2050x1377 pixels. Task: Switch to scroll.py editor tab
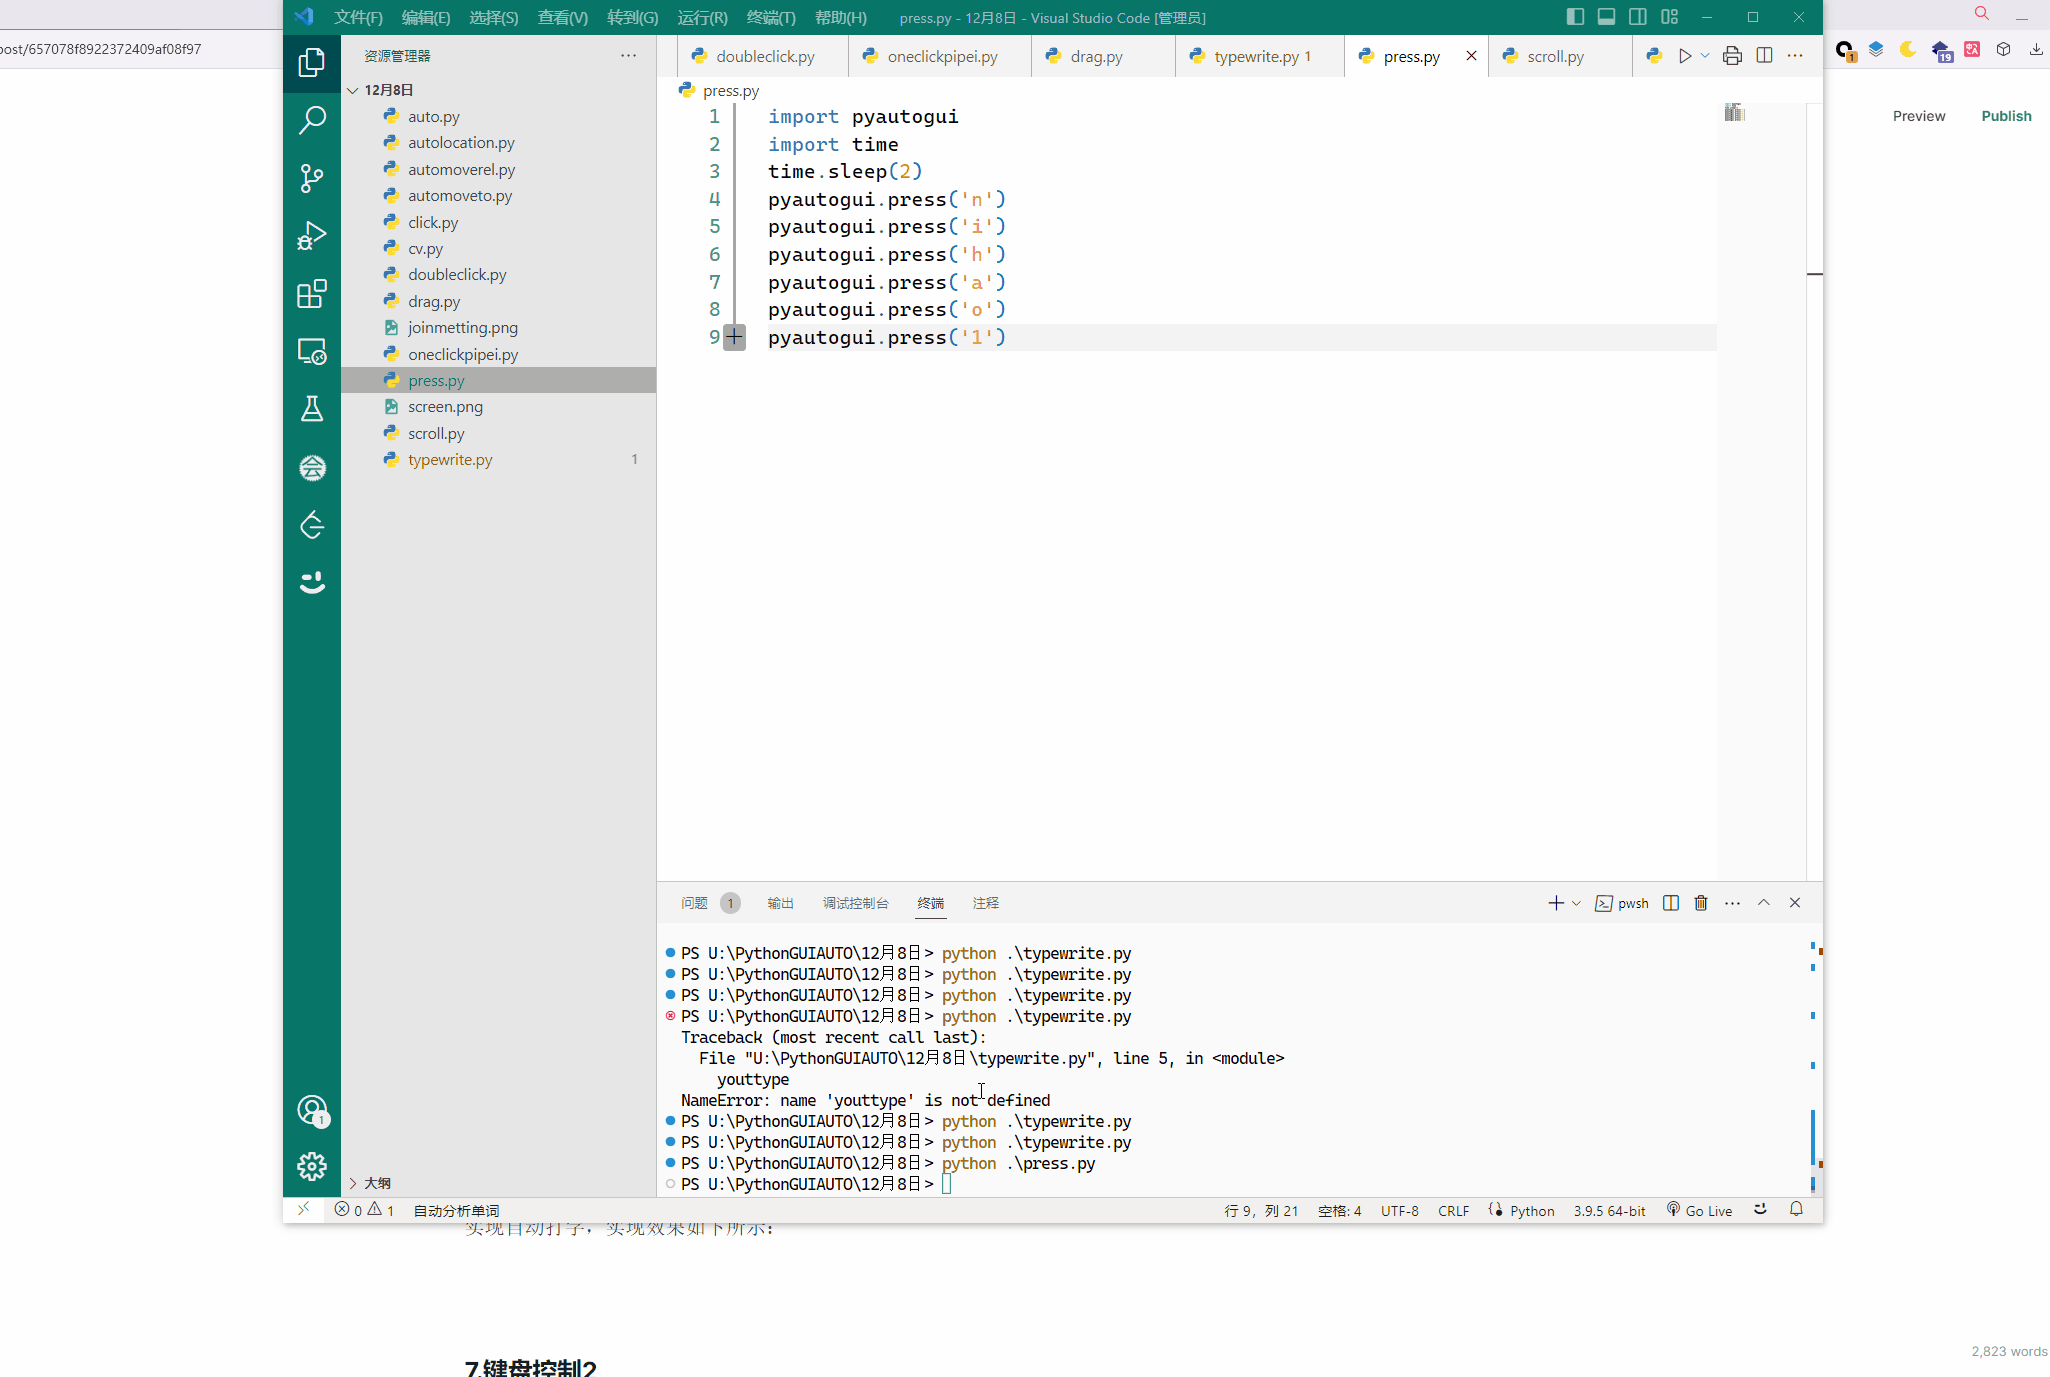tap(1558, 56)
